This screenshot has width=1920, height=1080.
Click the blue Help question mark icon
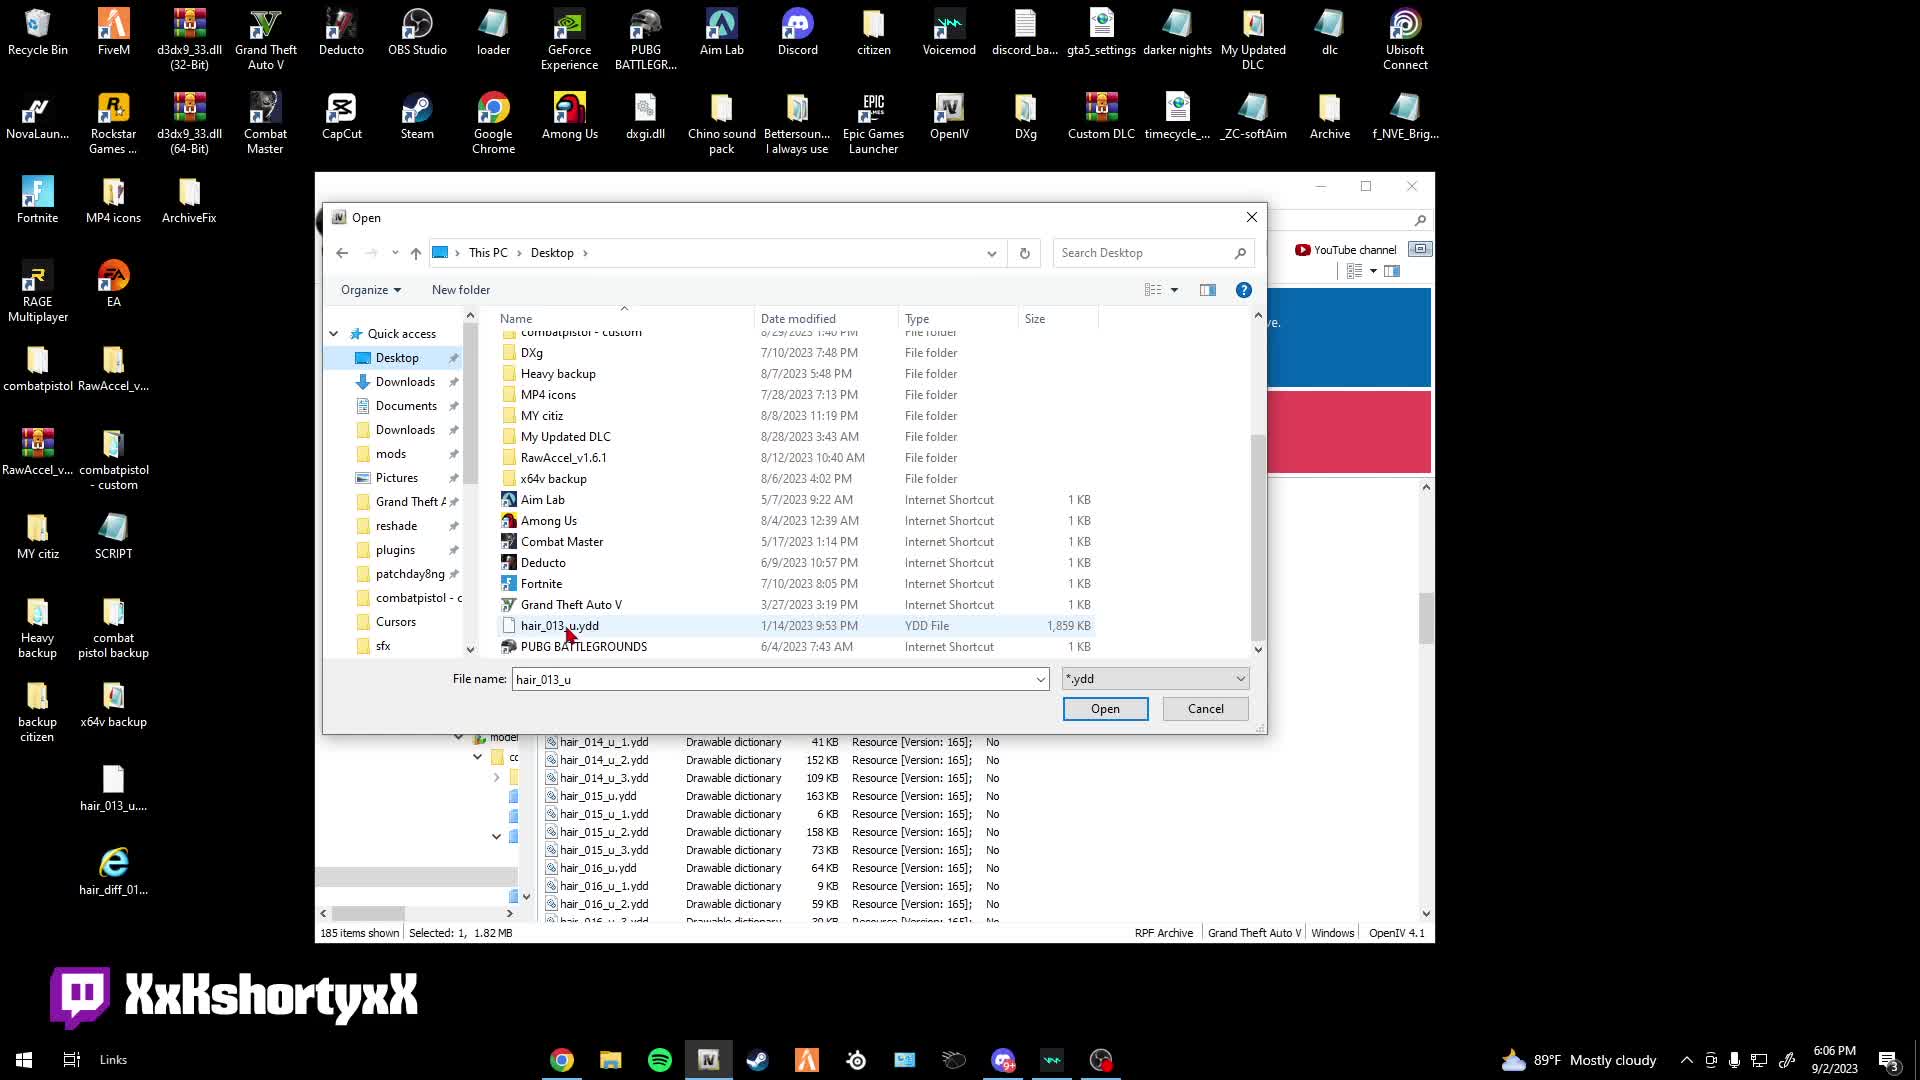[1243, 290]
